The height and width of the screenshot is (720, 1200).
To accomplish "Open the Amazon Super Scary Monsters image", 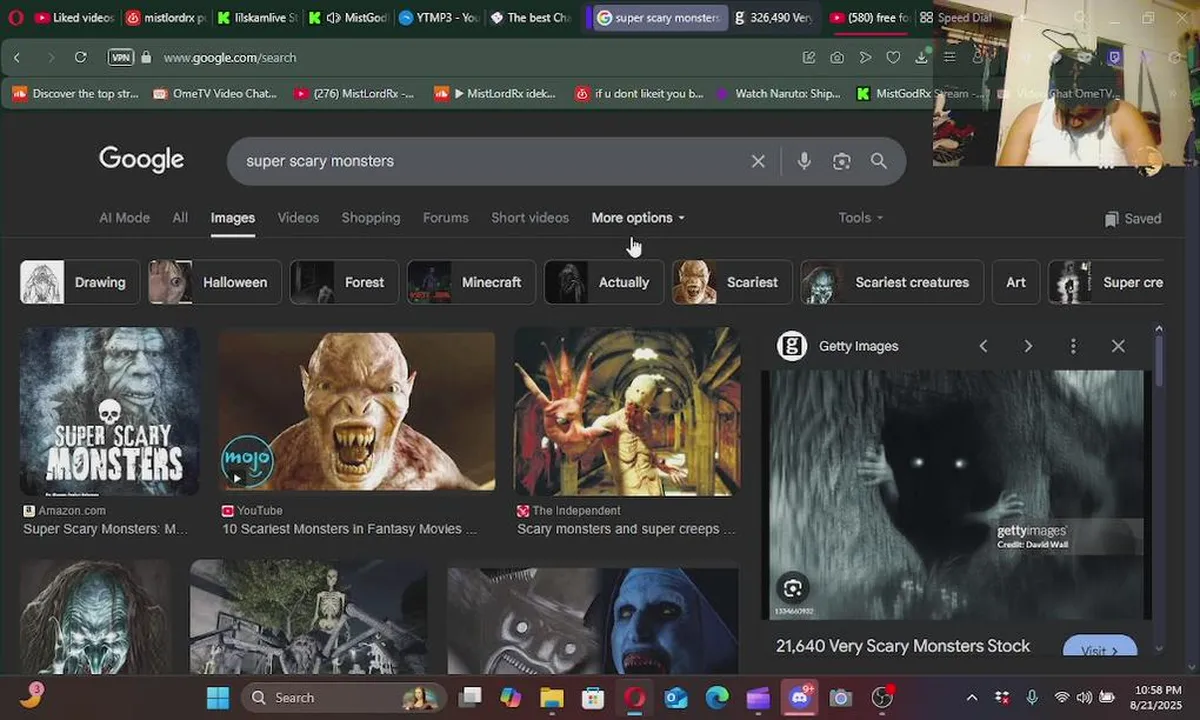I will tap(109, 412).
